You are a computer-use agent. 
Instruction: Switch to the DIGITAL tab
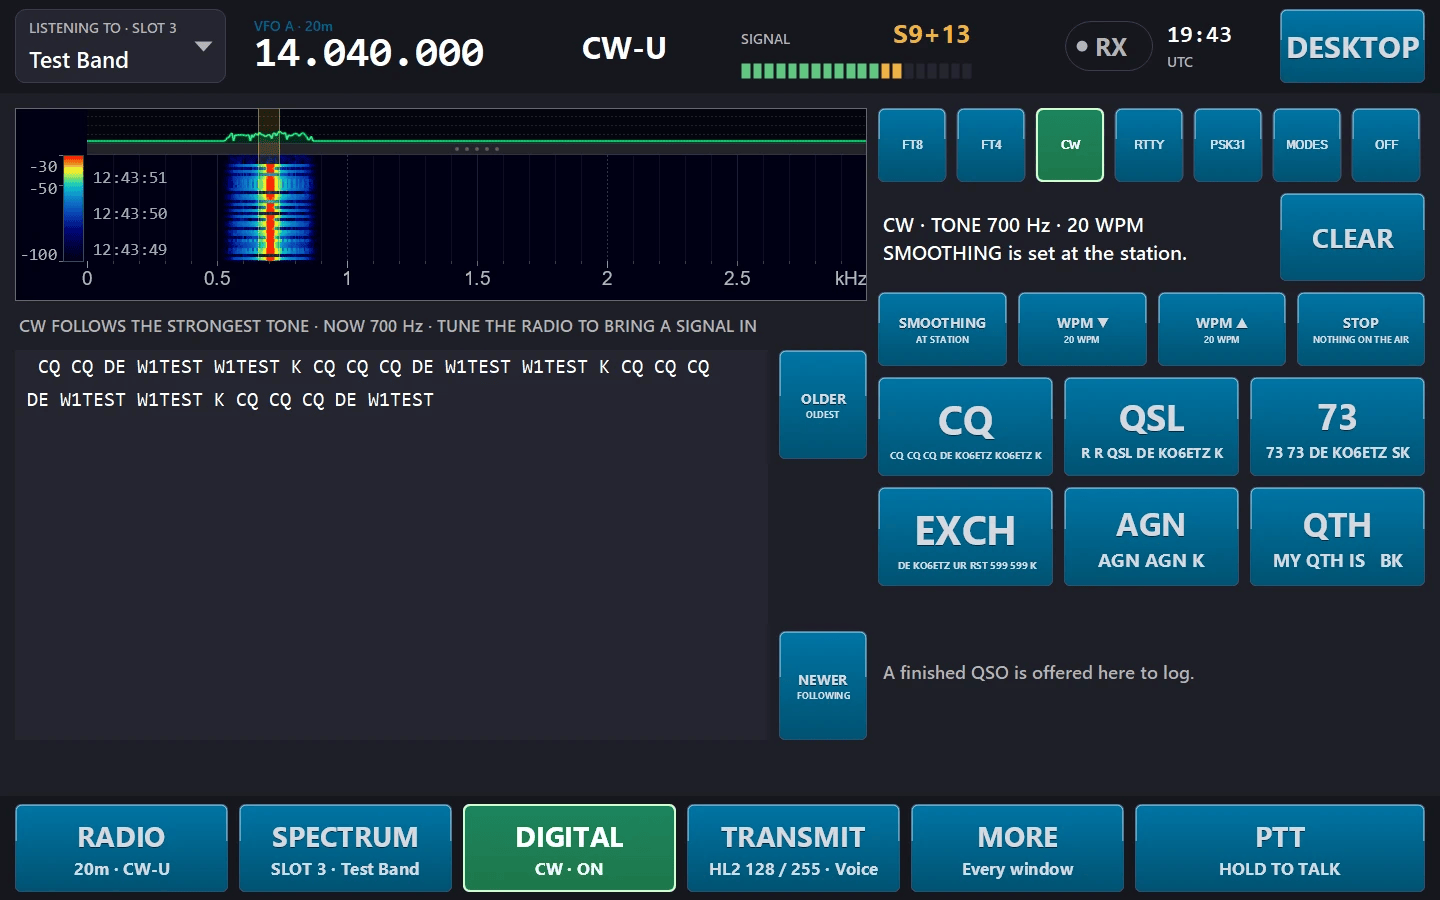pyautogui.click(x=569, y=848)
